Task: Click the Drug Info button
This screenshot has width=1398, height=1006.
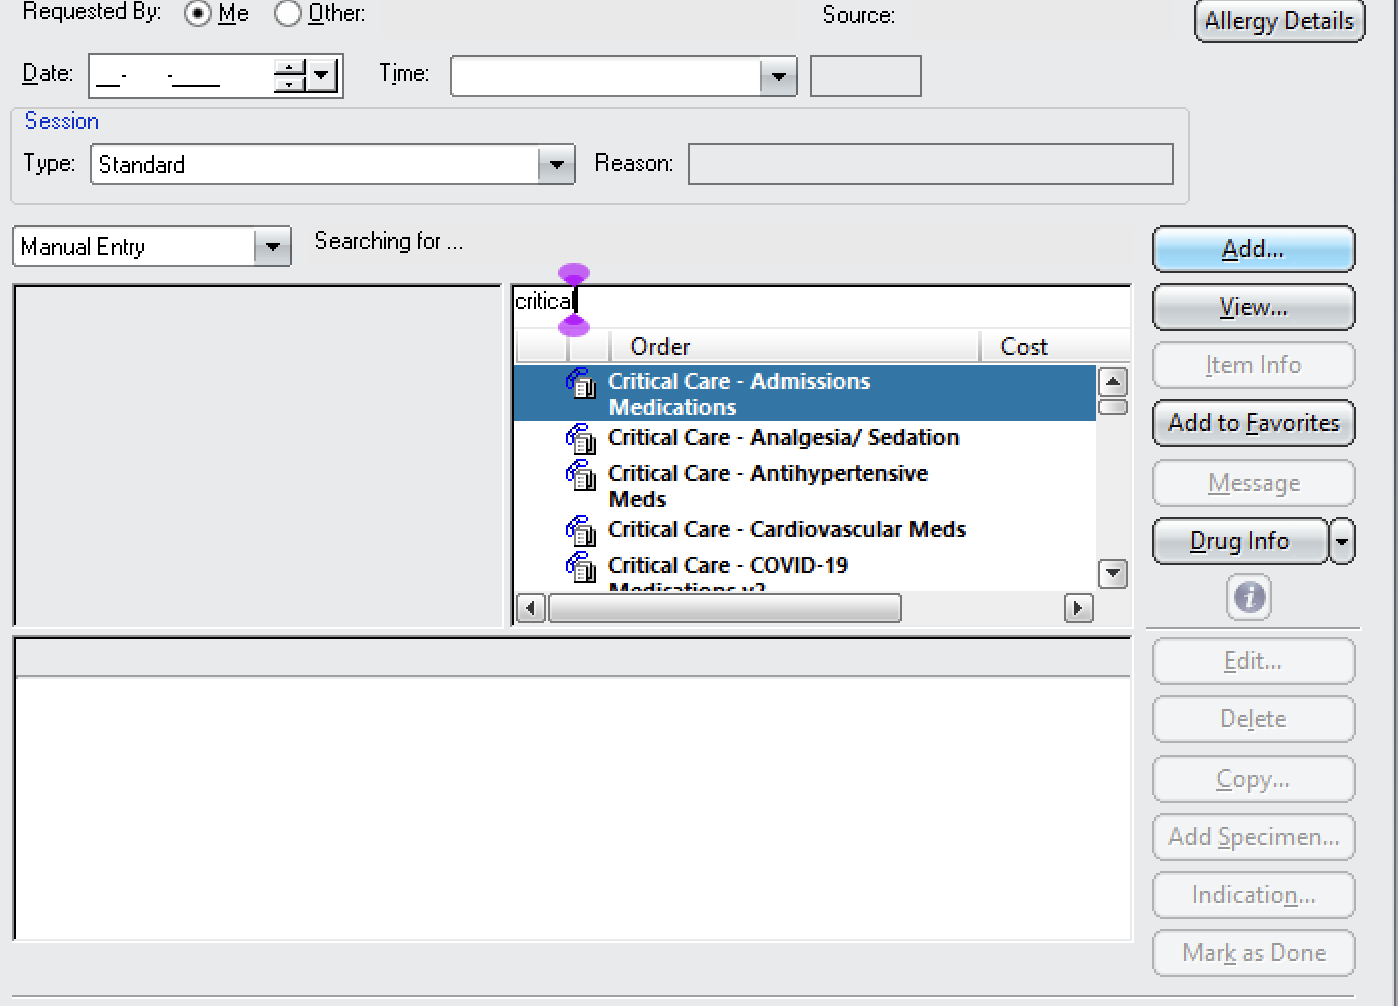Action: [1240, 541]
